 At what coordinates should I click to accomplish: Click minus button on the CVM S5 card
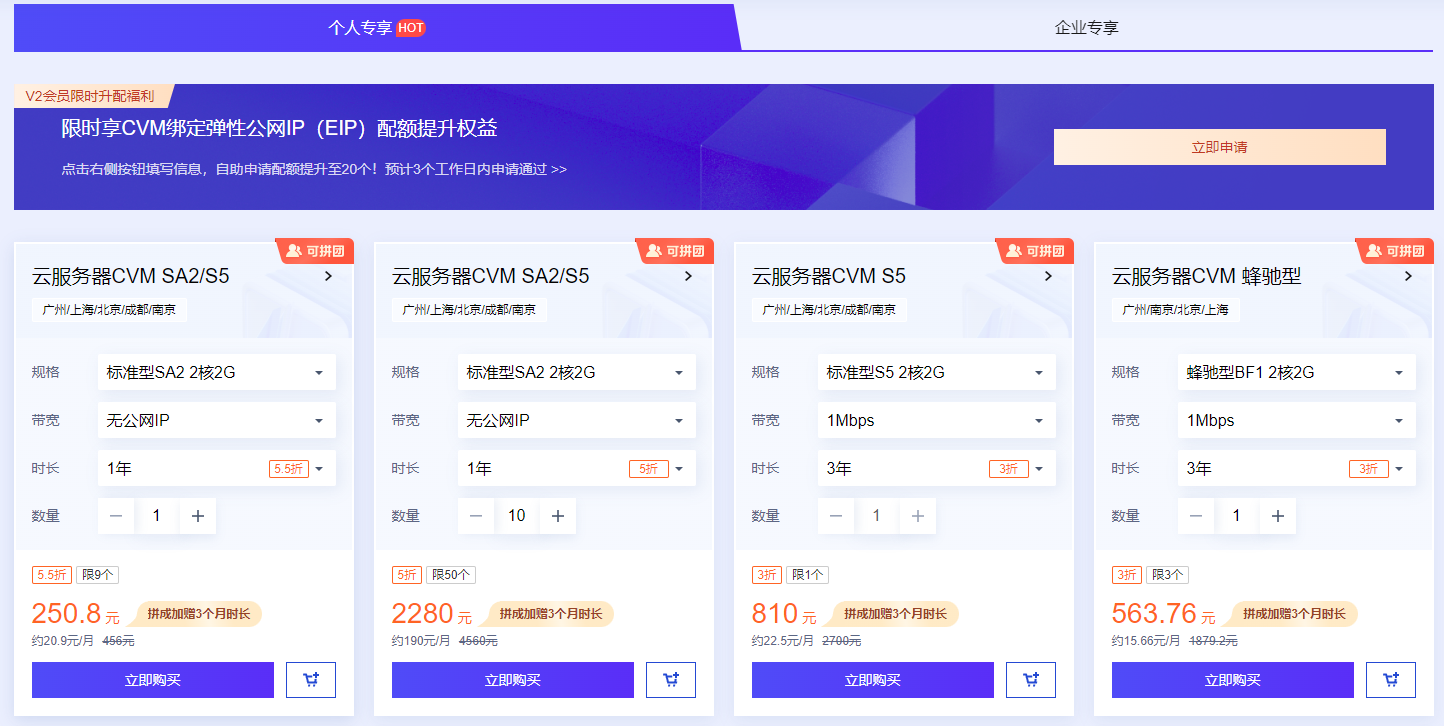point(836,516)
